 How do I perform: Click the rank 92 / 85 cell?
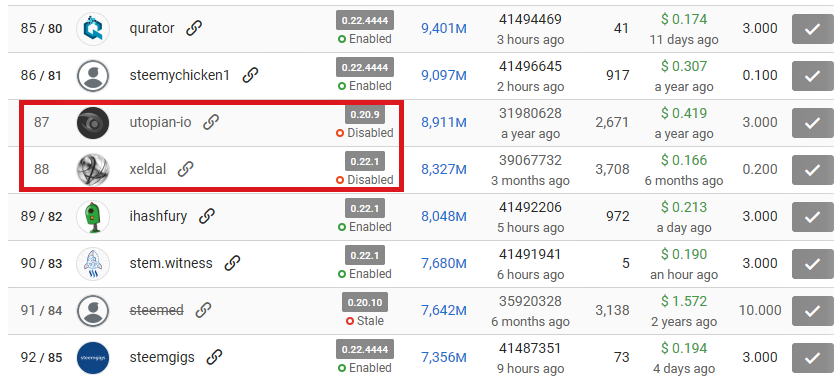[41, 357]
